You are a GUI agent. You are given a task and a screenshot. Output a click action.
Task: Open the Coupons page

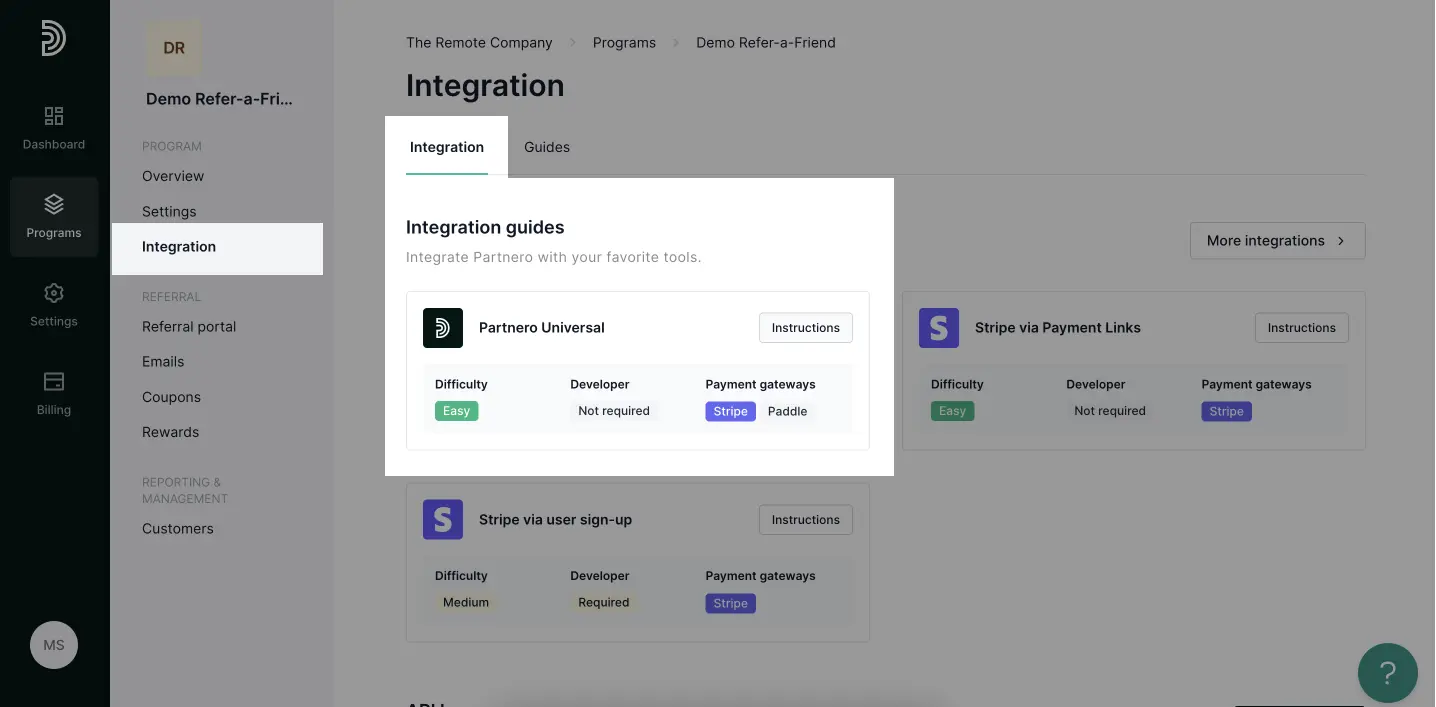point(171,397)
